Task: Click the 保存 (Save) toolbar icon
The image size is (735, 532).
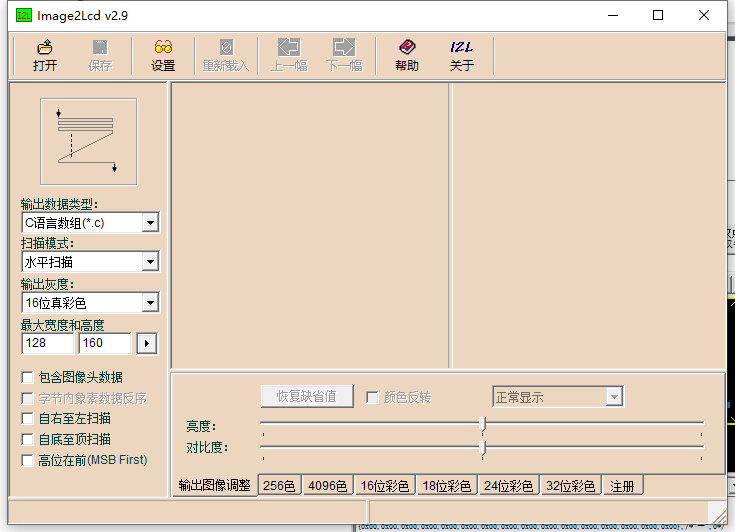Action: tap(100, 47)
